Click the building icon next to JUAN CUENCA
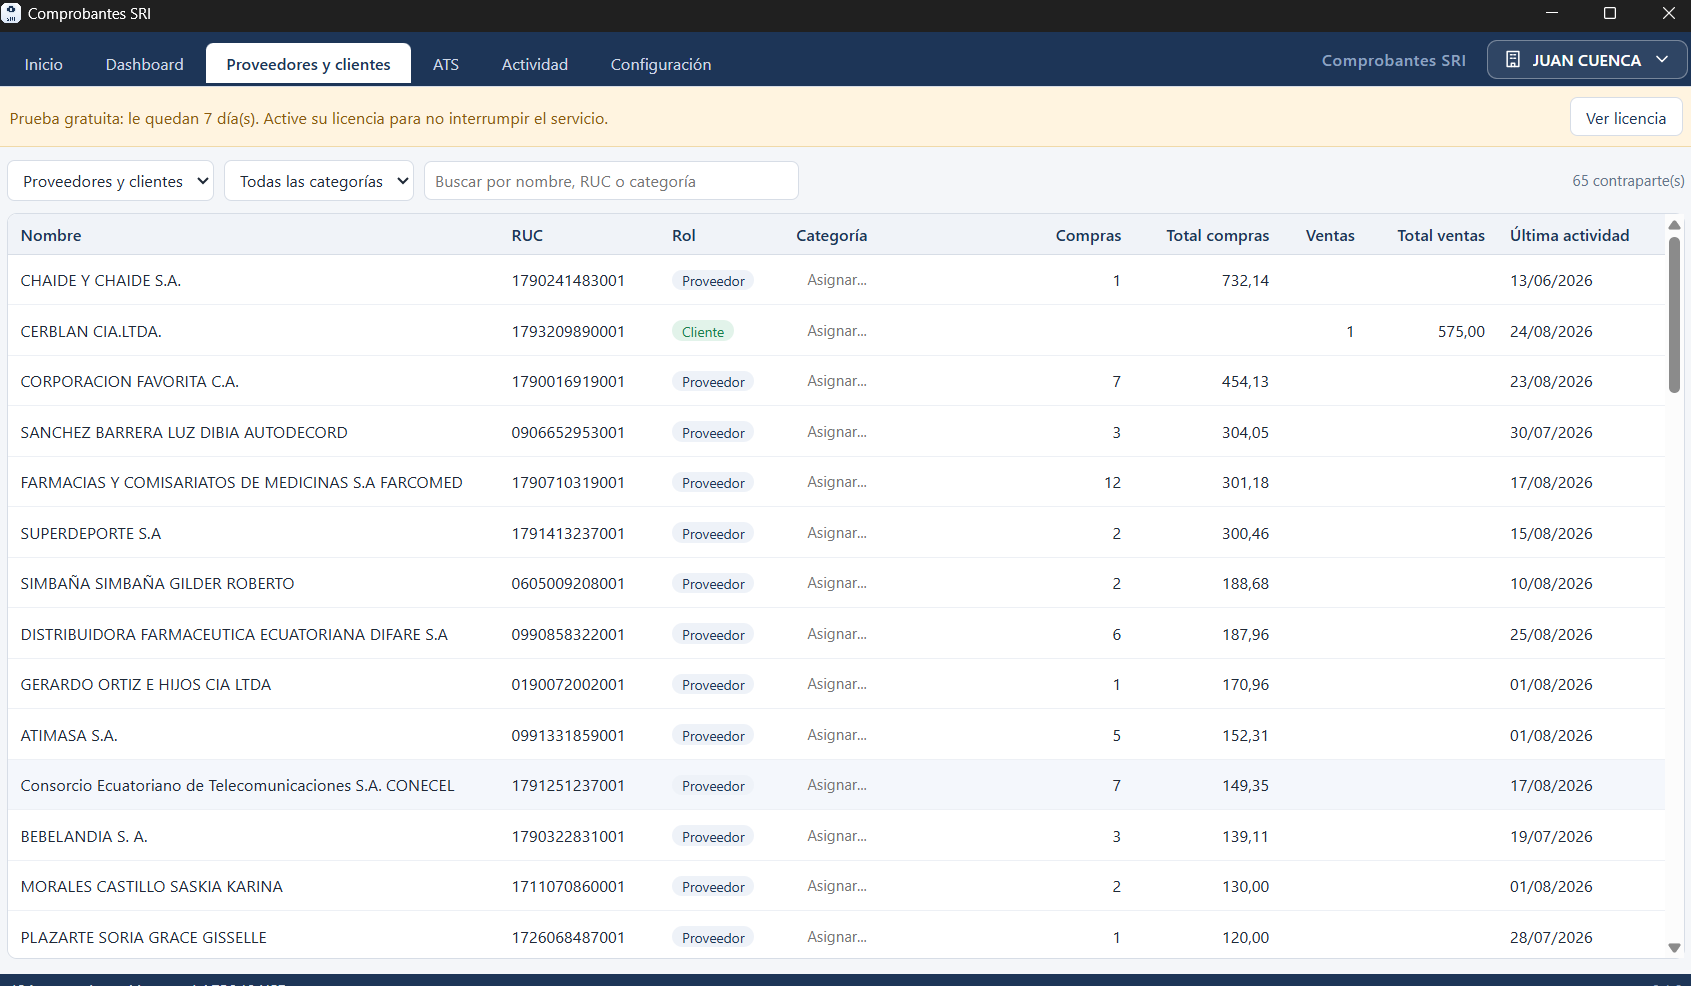Screen dimensions: 1691x986 click(1513, 60)
